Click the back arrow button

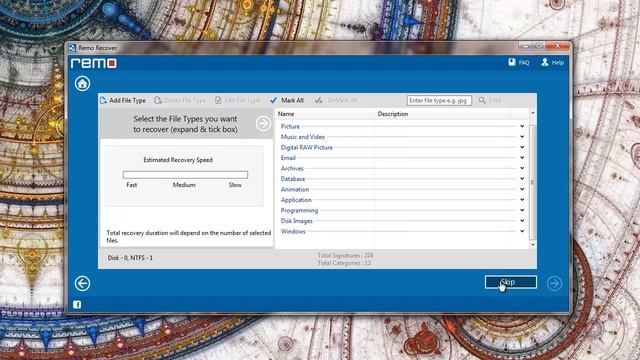click(82, 283)
